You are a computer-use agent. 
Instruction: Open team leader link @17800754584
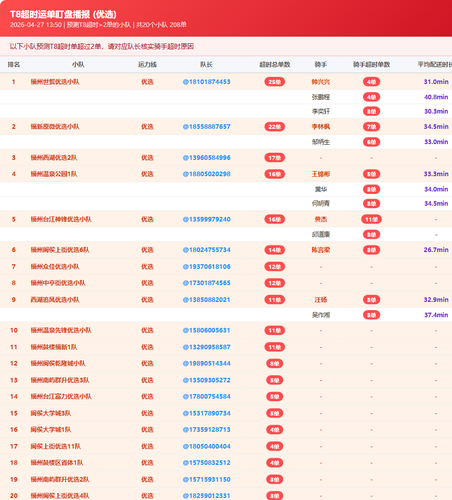click(206, 396)
